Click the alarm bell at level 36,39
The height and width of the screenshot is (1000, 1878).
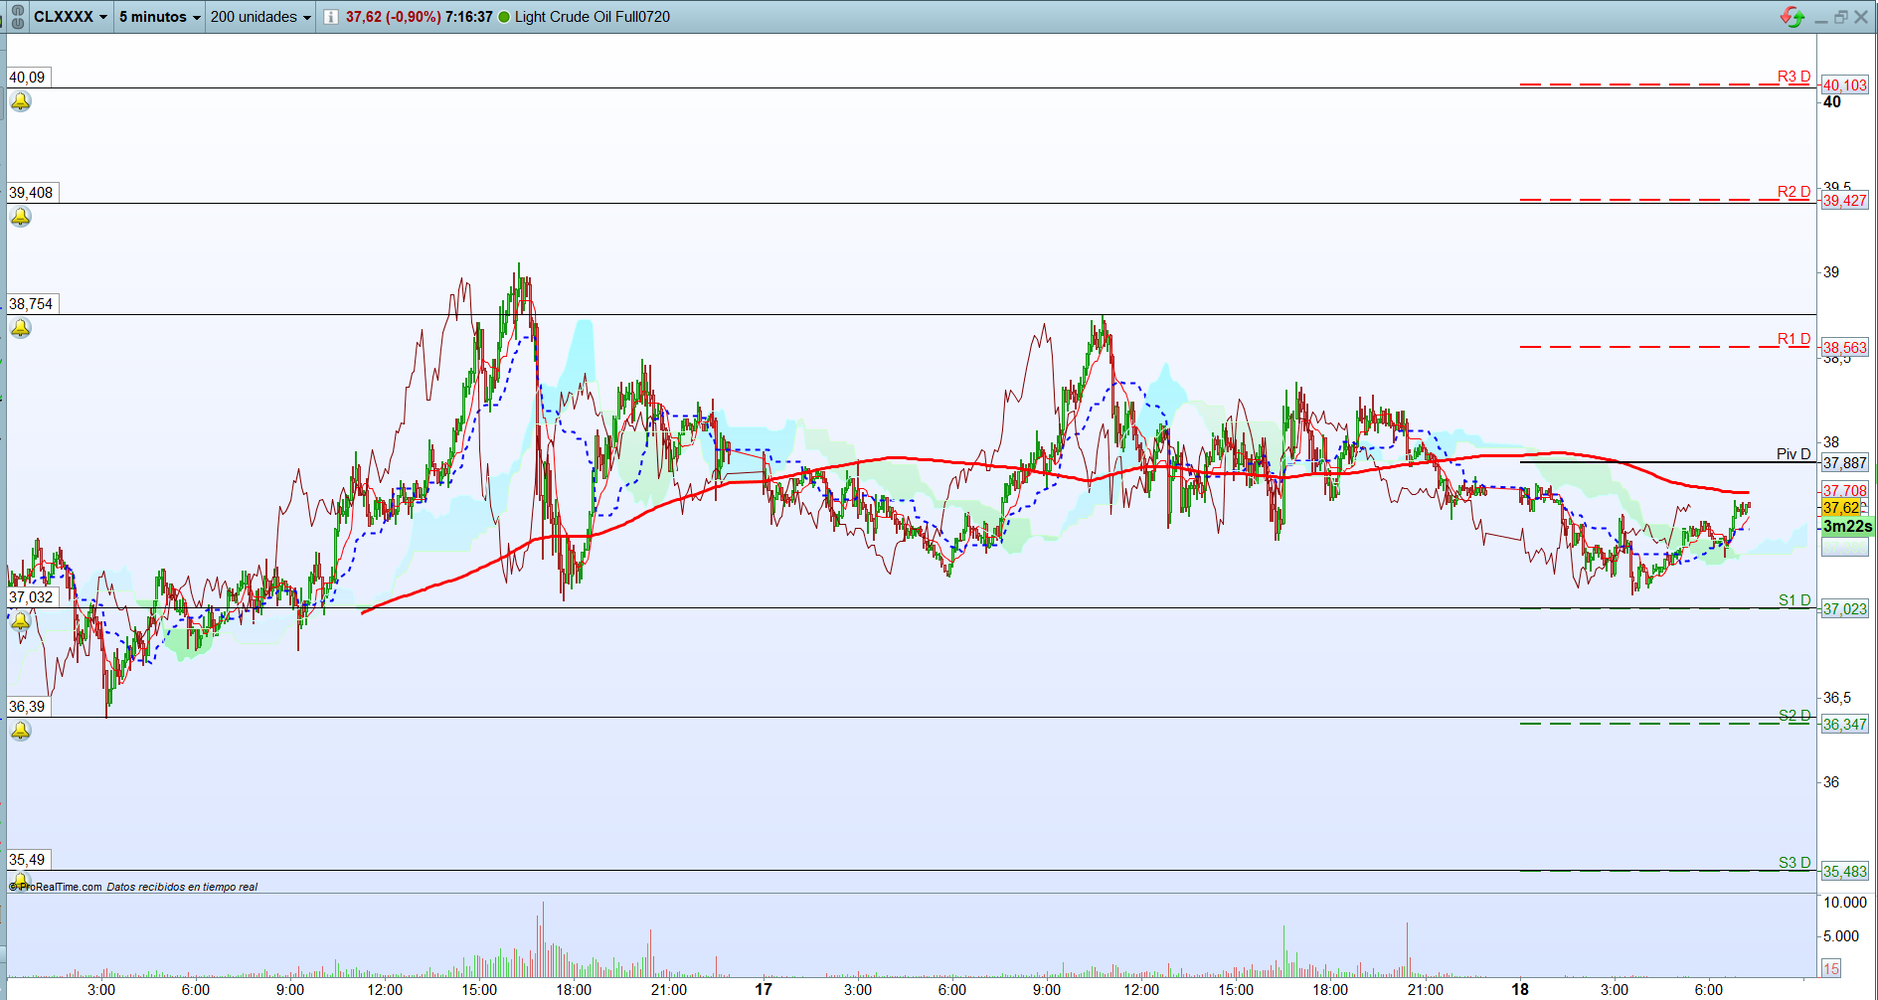pyautogui.click(x=20, y=731)
